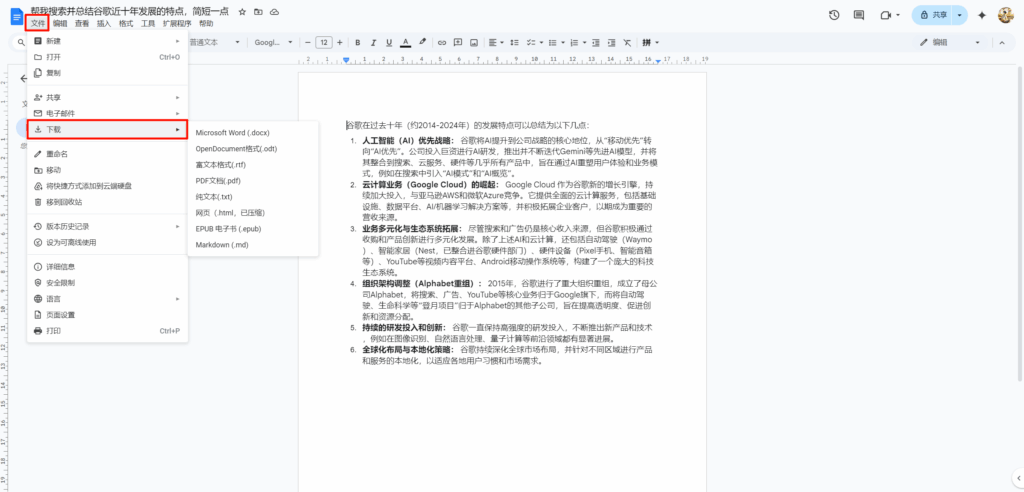Download as PDF文档(.pdf)
The height and width of the screenshot is (492, 1024).
[x=253, y=180]
